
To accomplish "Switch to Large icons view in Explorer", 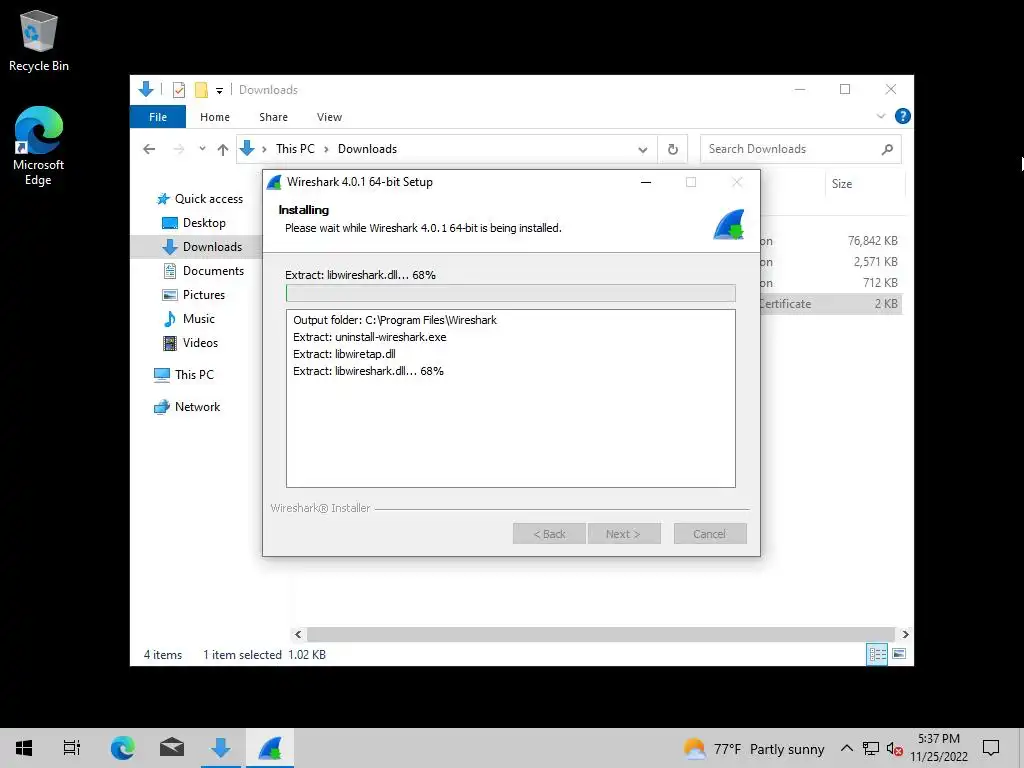I will pos(899,654).
